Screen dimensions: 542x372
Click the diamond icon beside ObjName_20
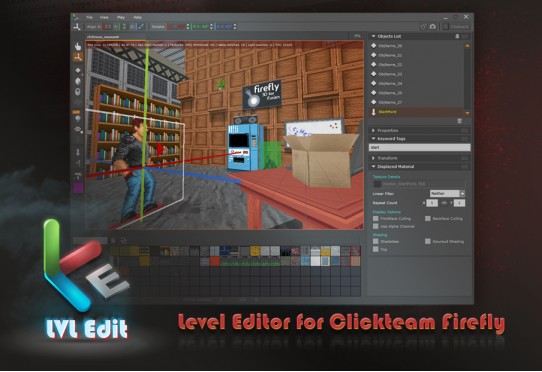click(374, 45)
